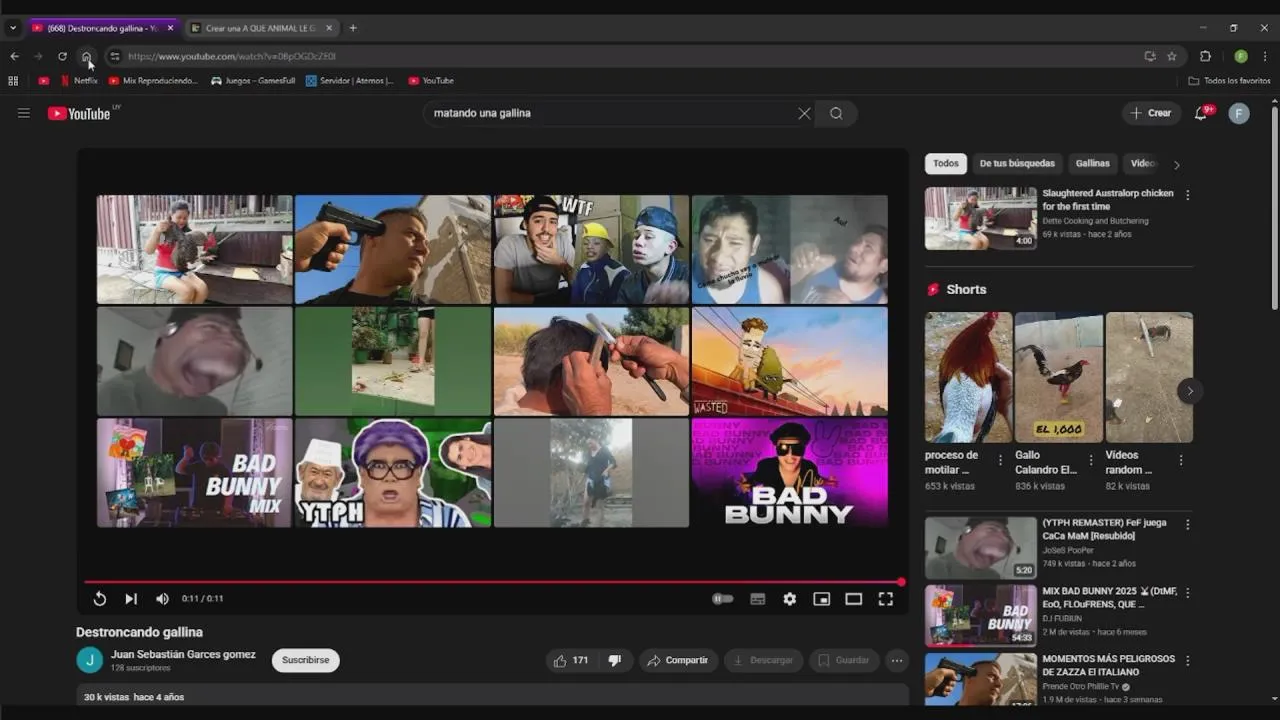Open the tab search dropdown
Image resolution: width=1280 pixels, height=720 pixels.
tap(13, 28)
